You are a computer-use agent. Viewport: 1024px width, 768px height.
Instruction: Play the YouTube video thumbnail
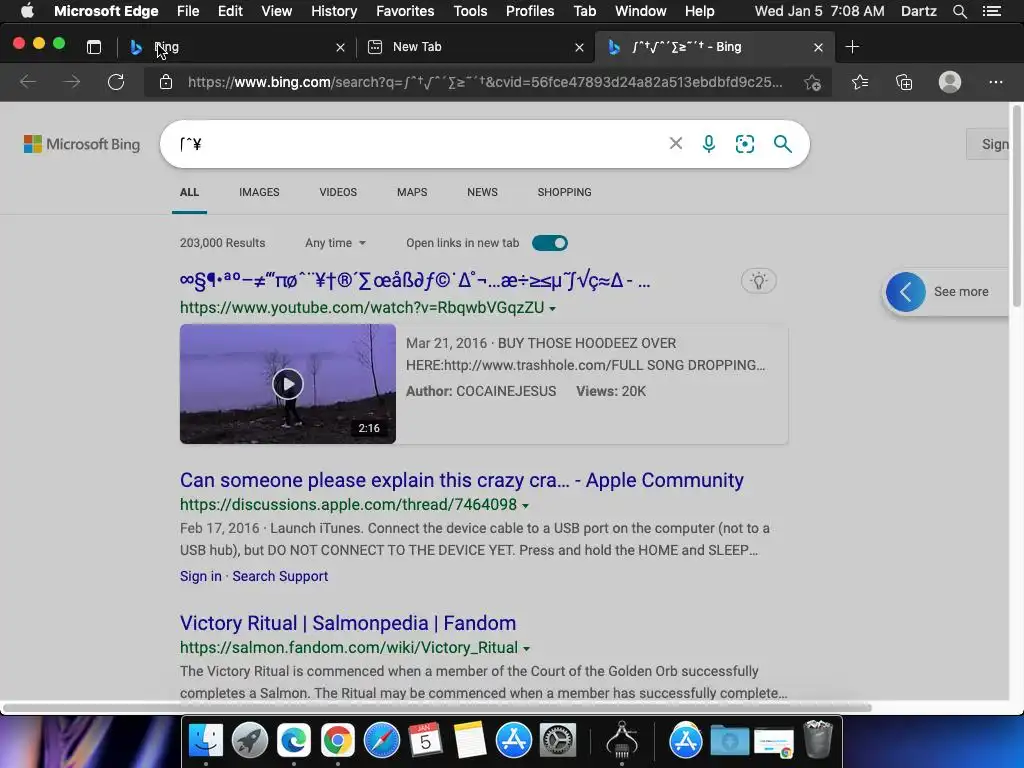pos(287,384)
